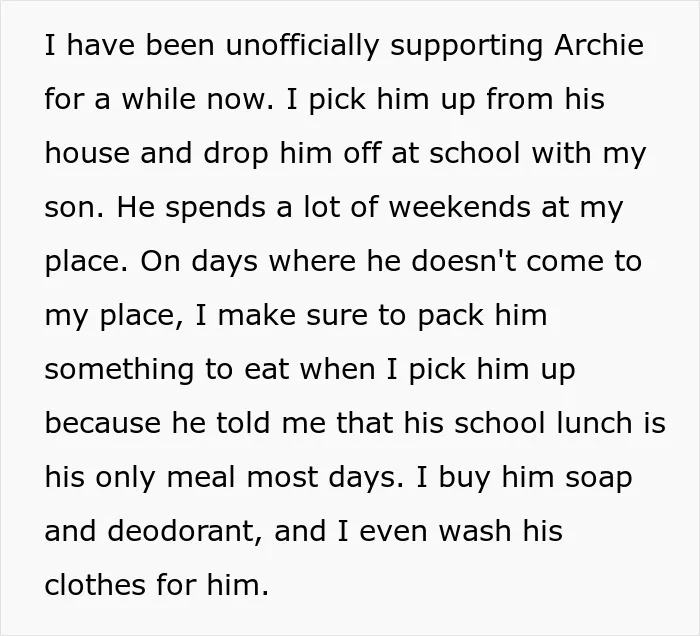This screenshot has height=636, width=700.
Task: Click the word 'doesn't' in the text
Action: (x=463, y=261)
